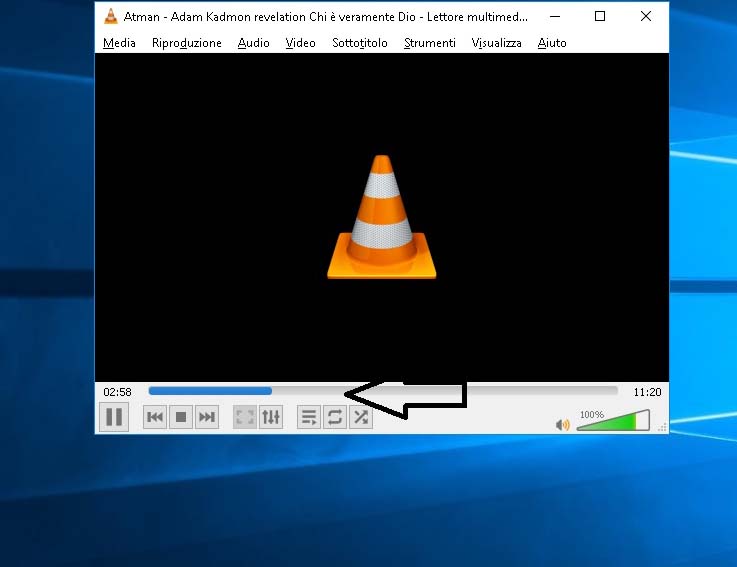Screen dimensions: 737x567
Task: Maximize the VLC window
Action: (600, 16)
